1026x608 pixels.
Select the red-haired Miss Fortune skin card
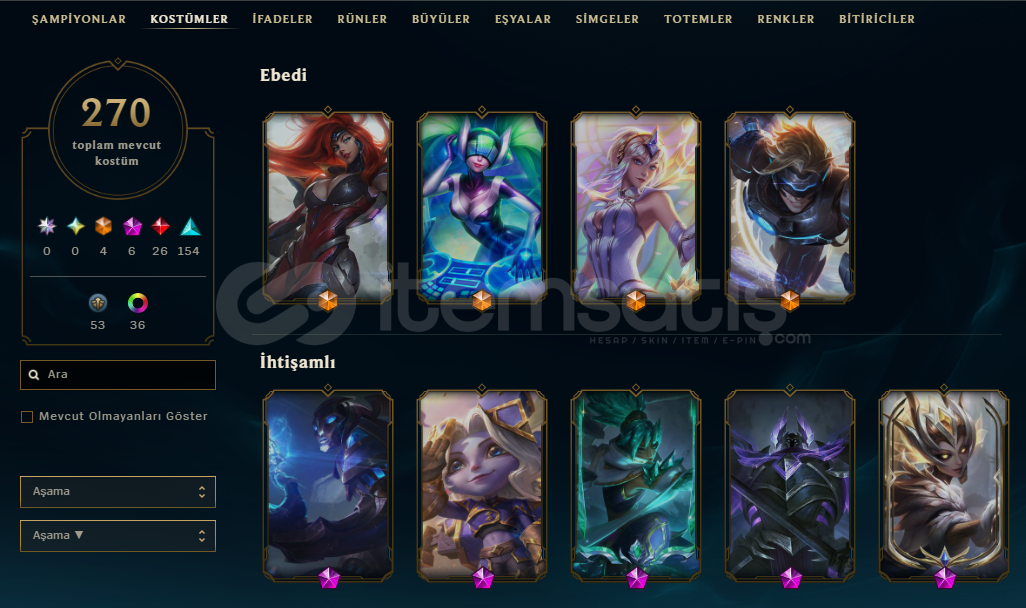[328, 207]
